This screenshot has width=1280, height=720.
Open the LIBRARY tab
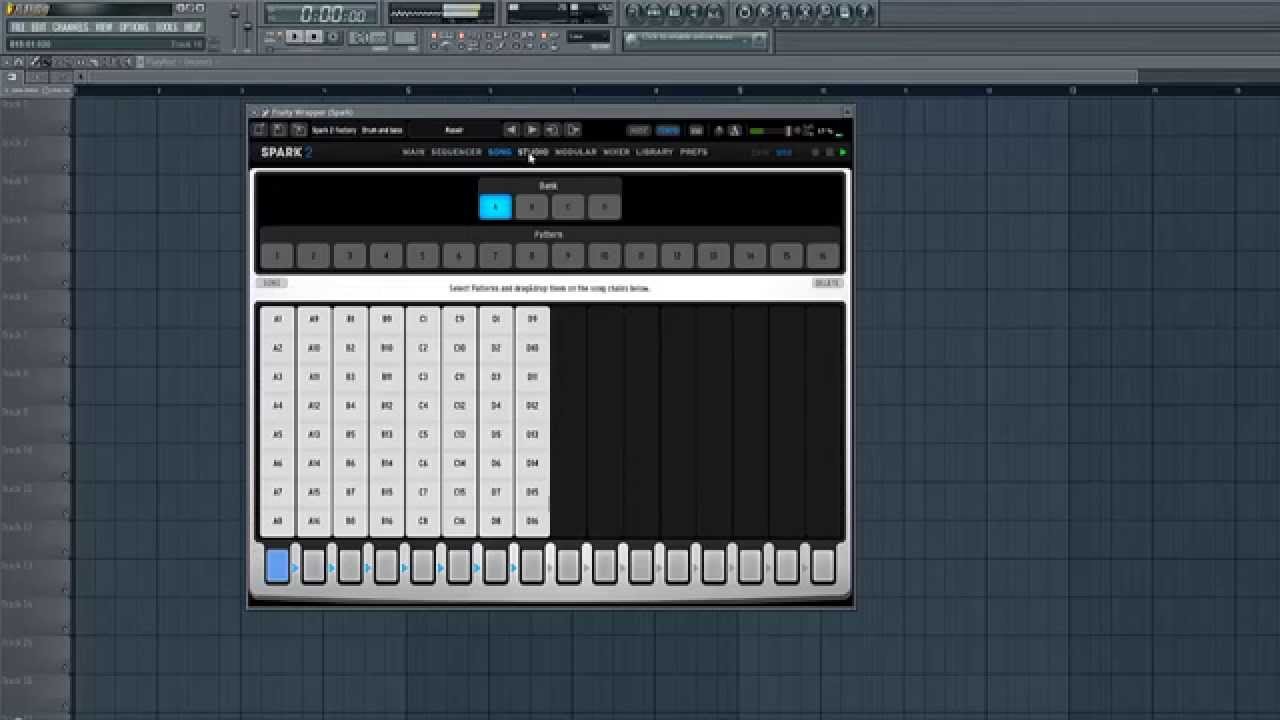654,152
